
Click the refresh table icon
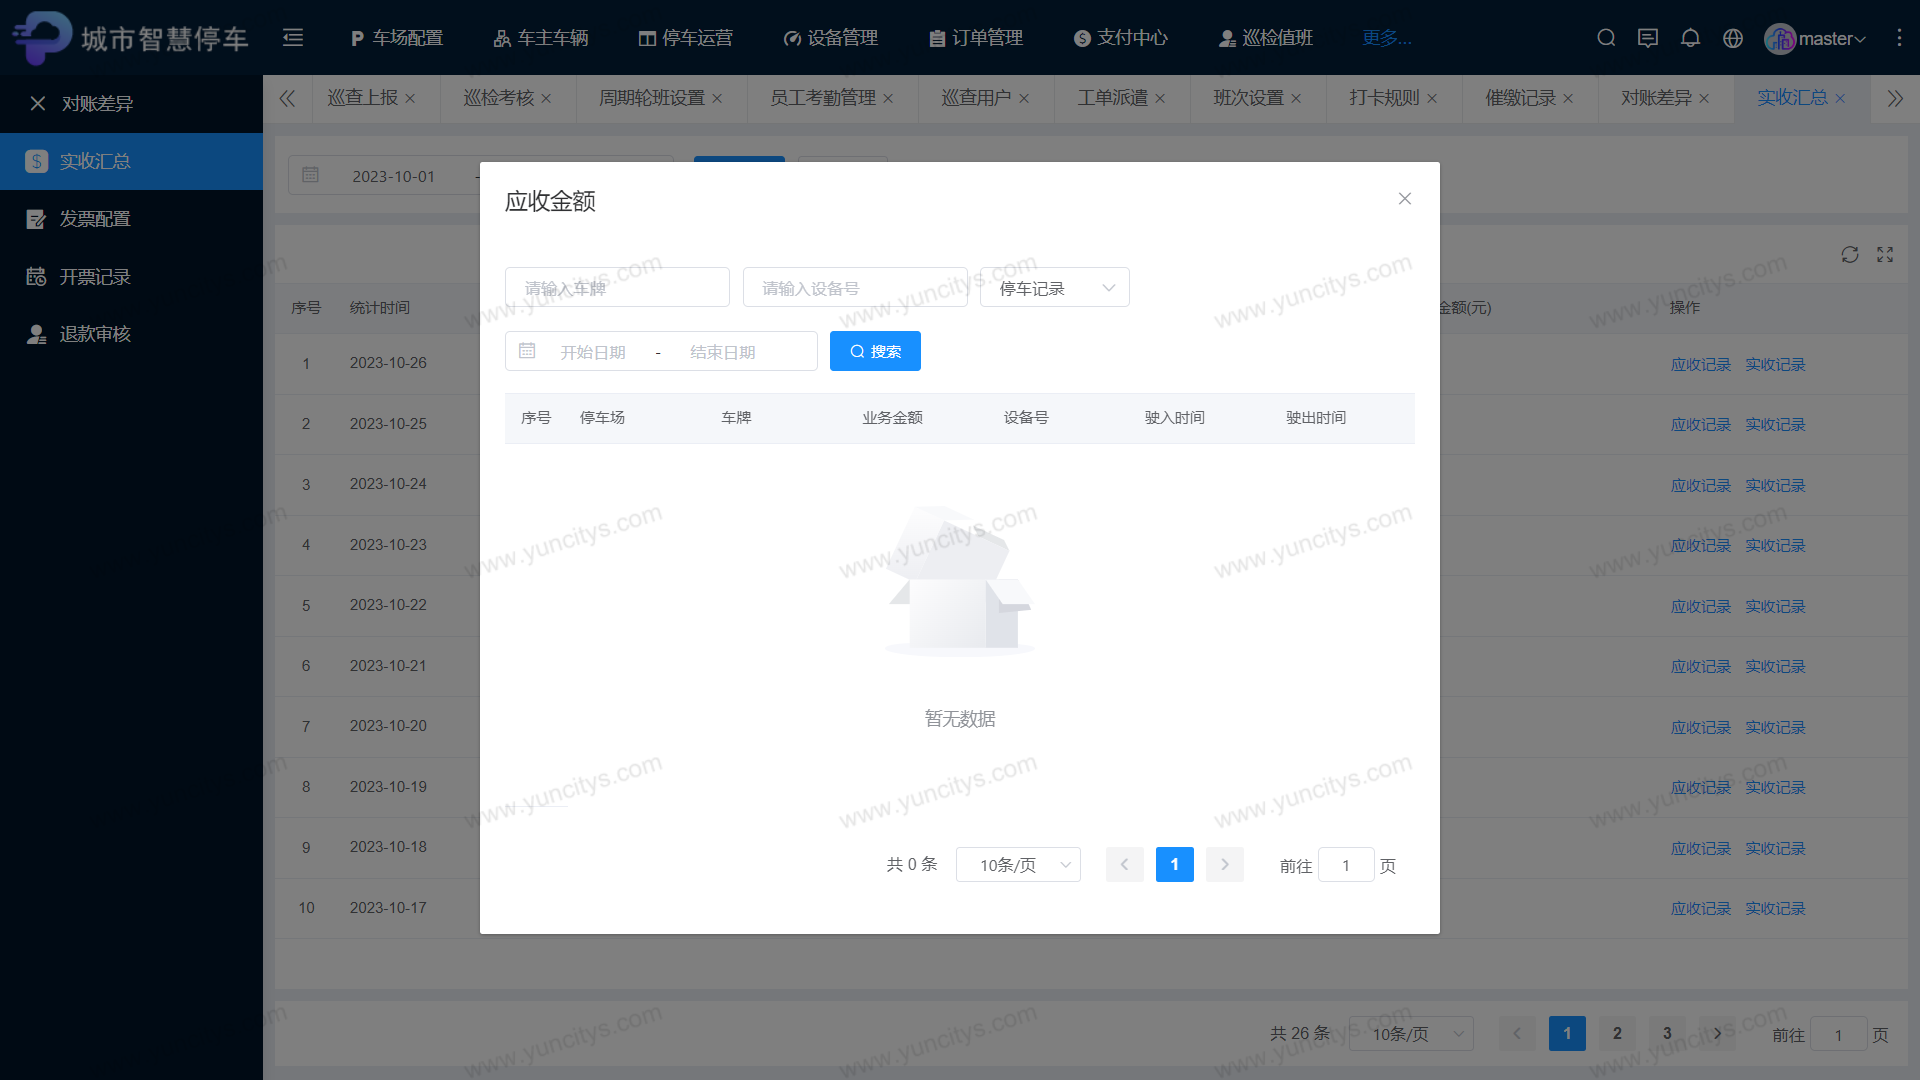pos(1850,255)
